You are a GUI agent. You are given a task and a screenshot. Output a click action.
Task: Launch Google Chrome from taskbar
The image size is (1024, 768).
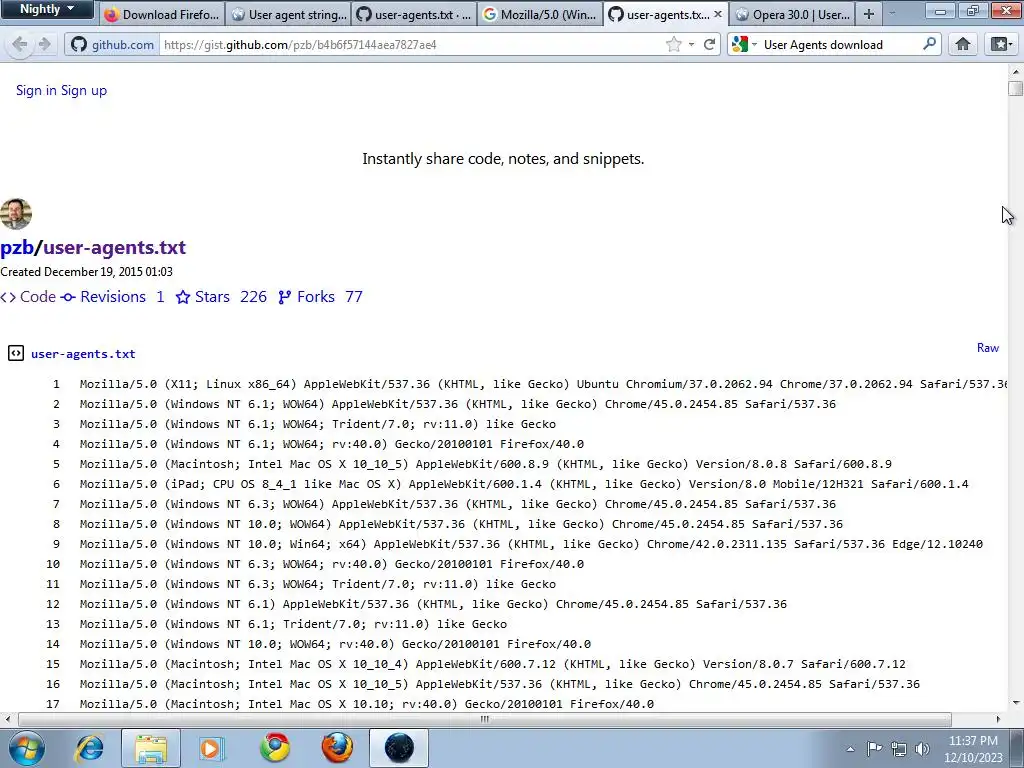tap(274, 748)
